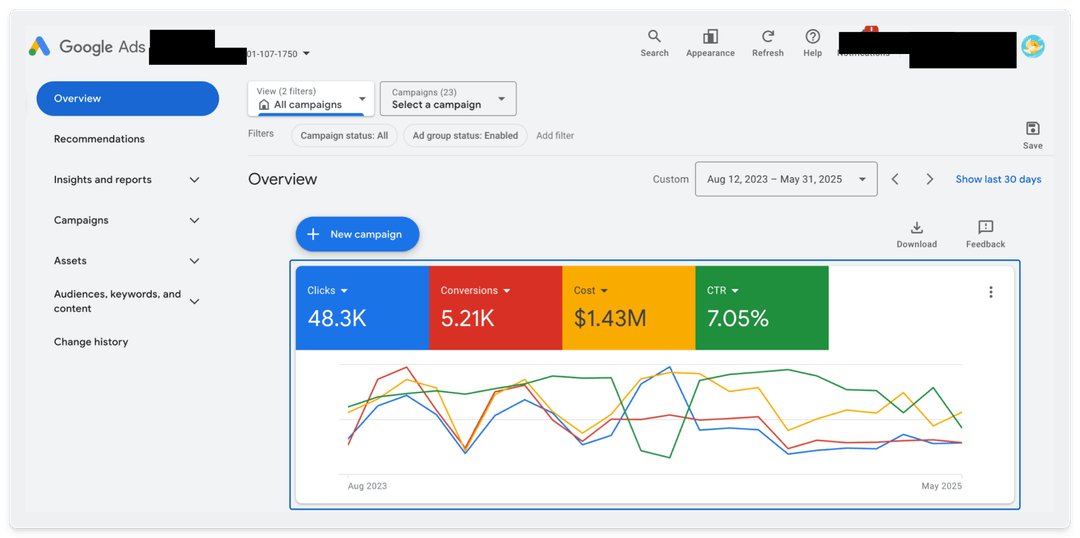Open the Select a campaign dropdown
Screen dimensions: 1080x538
coord(448,98)
